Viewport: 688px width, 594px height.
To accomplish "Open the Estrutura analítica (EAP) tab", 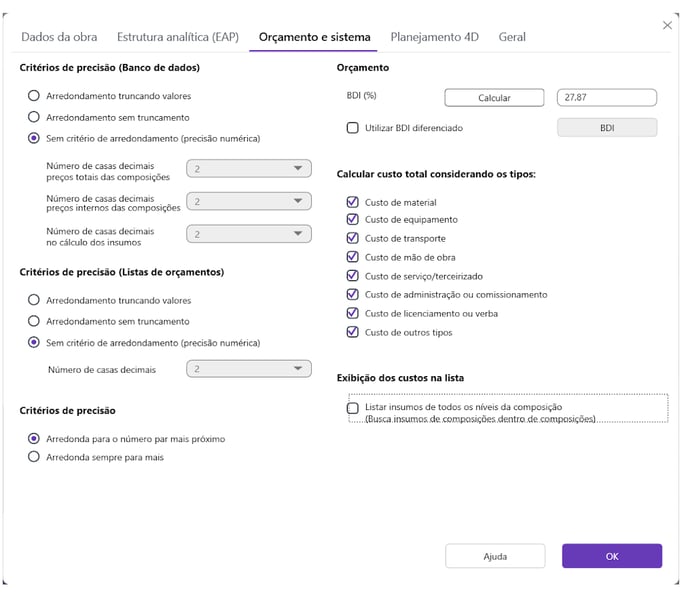I will (178, 37).
